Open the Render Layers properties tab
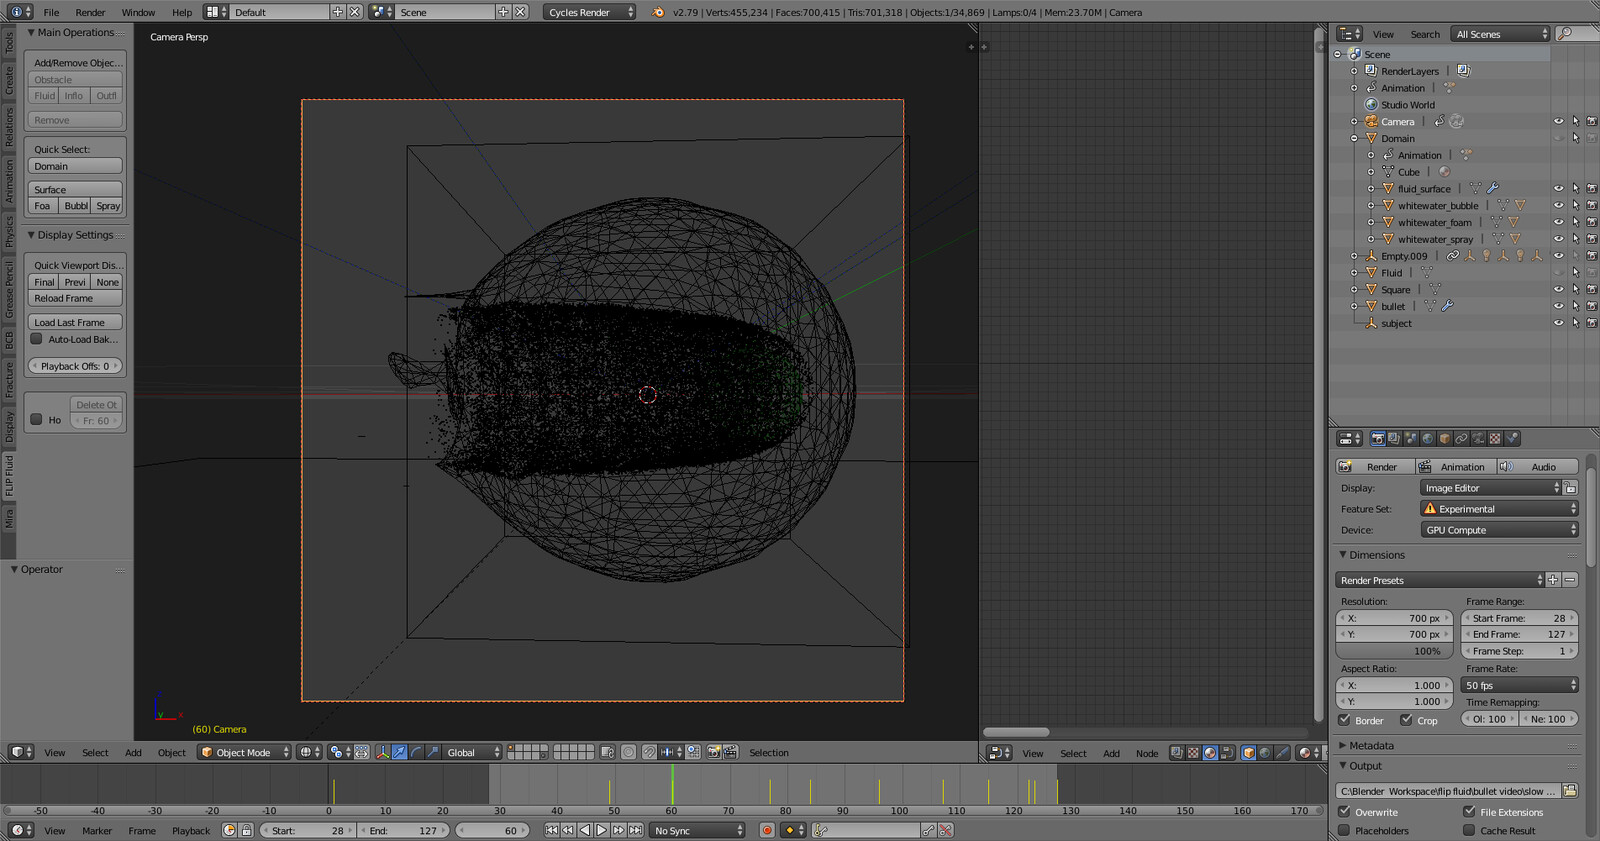The width and height of the screenshot is (1600, 841). [1394, 439]
